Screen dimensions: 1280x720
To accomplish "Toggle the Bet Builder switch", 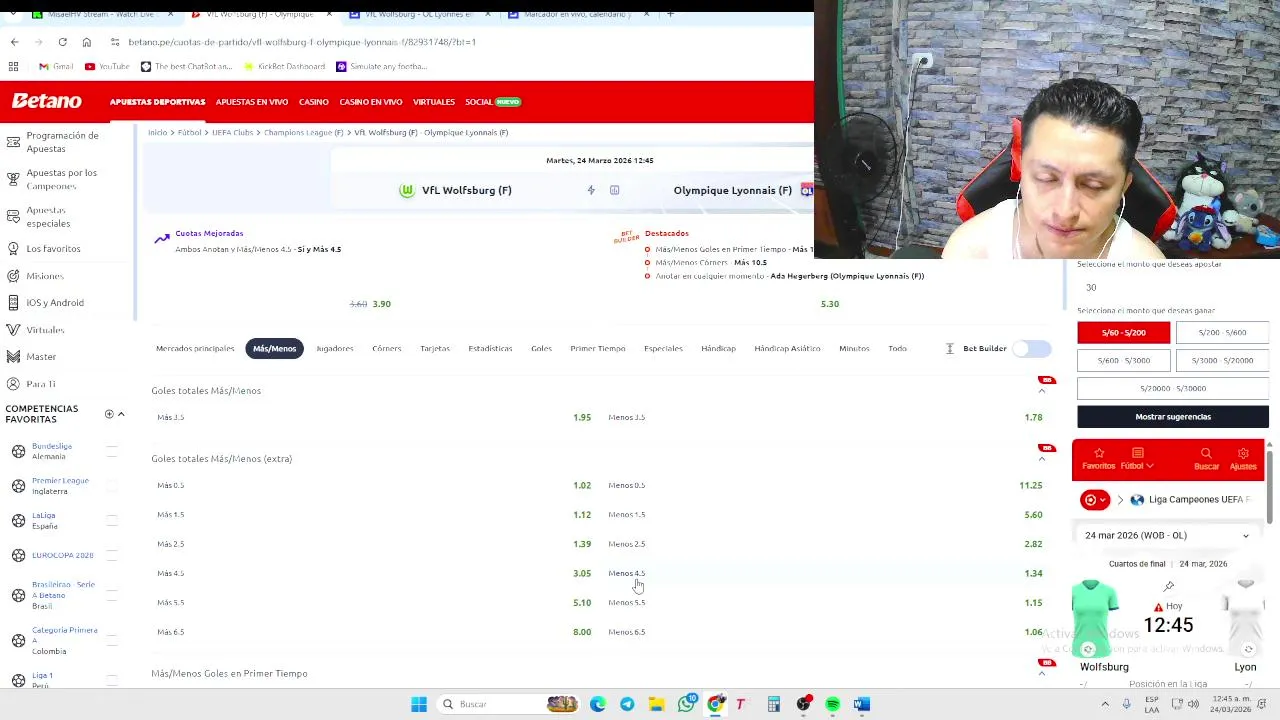I will click(x=1031, y=348).
